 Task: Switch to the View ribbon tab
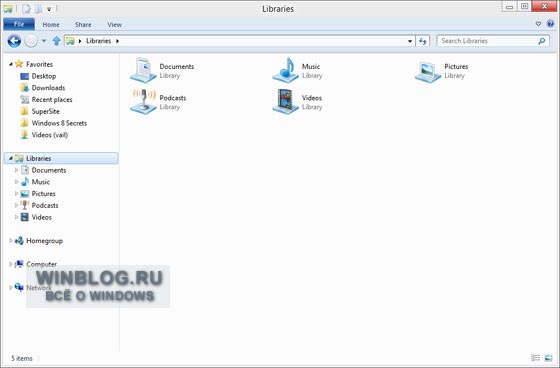coord(115,25)
